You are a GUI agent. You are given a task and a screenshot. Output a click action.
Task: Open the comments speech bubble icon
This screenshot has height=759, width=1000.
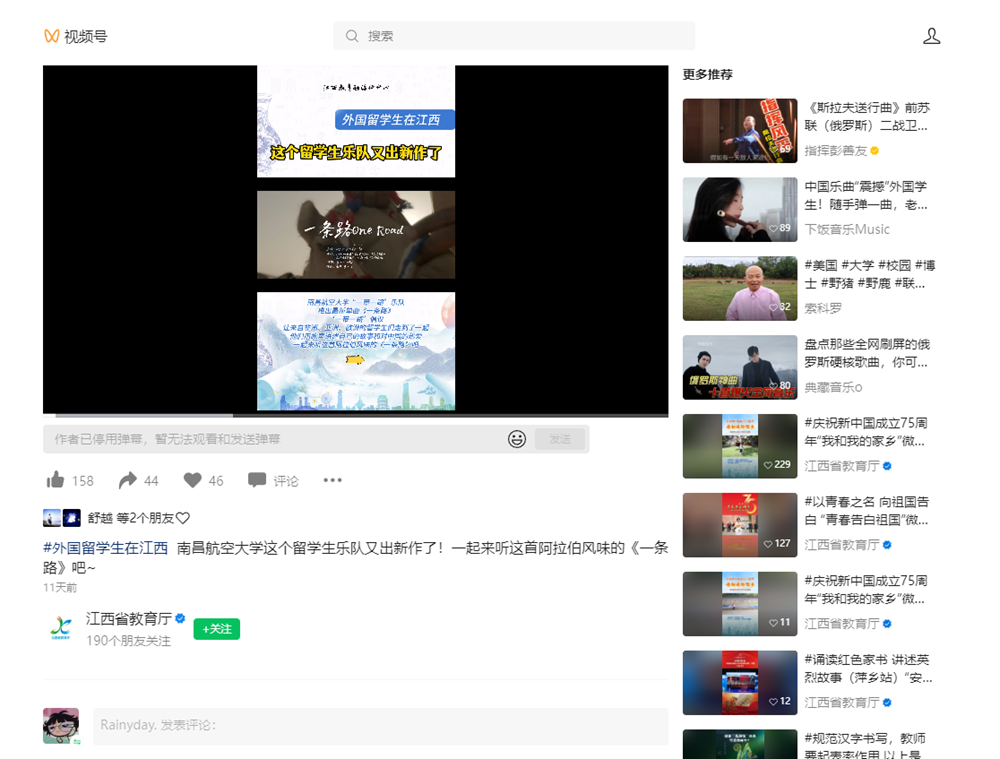coord(257,480)
